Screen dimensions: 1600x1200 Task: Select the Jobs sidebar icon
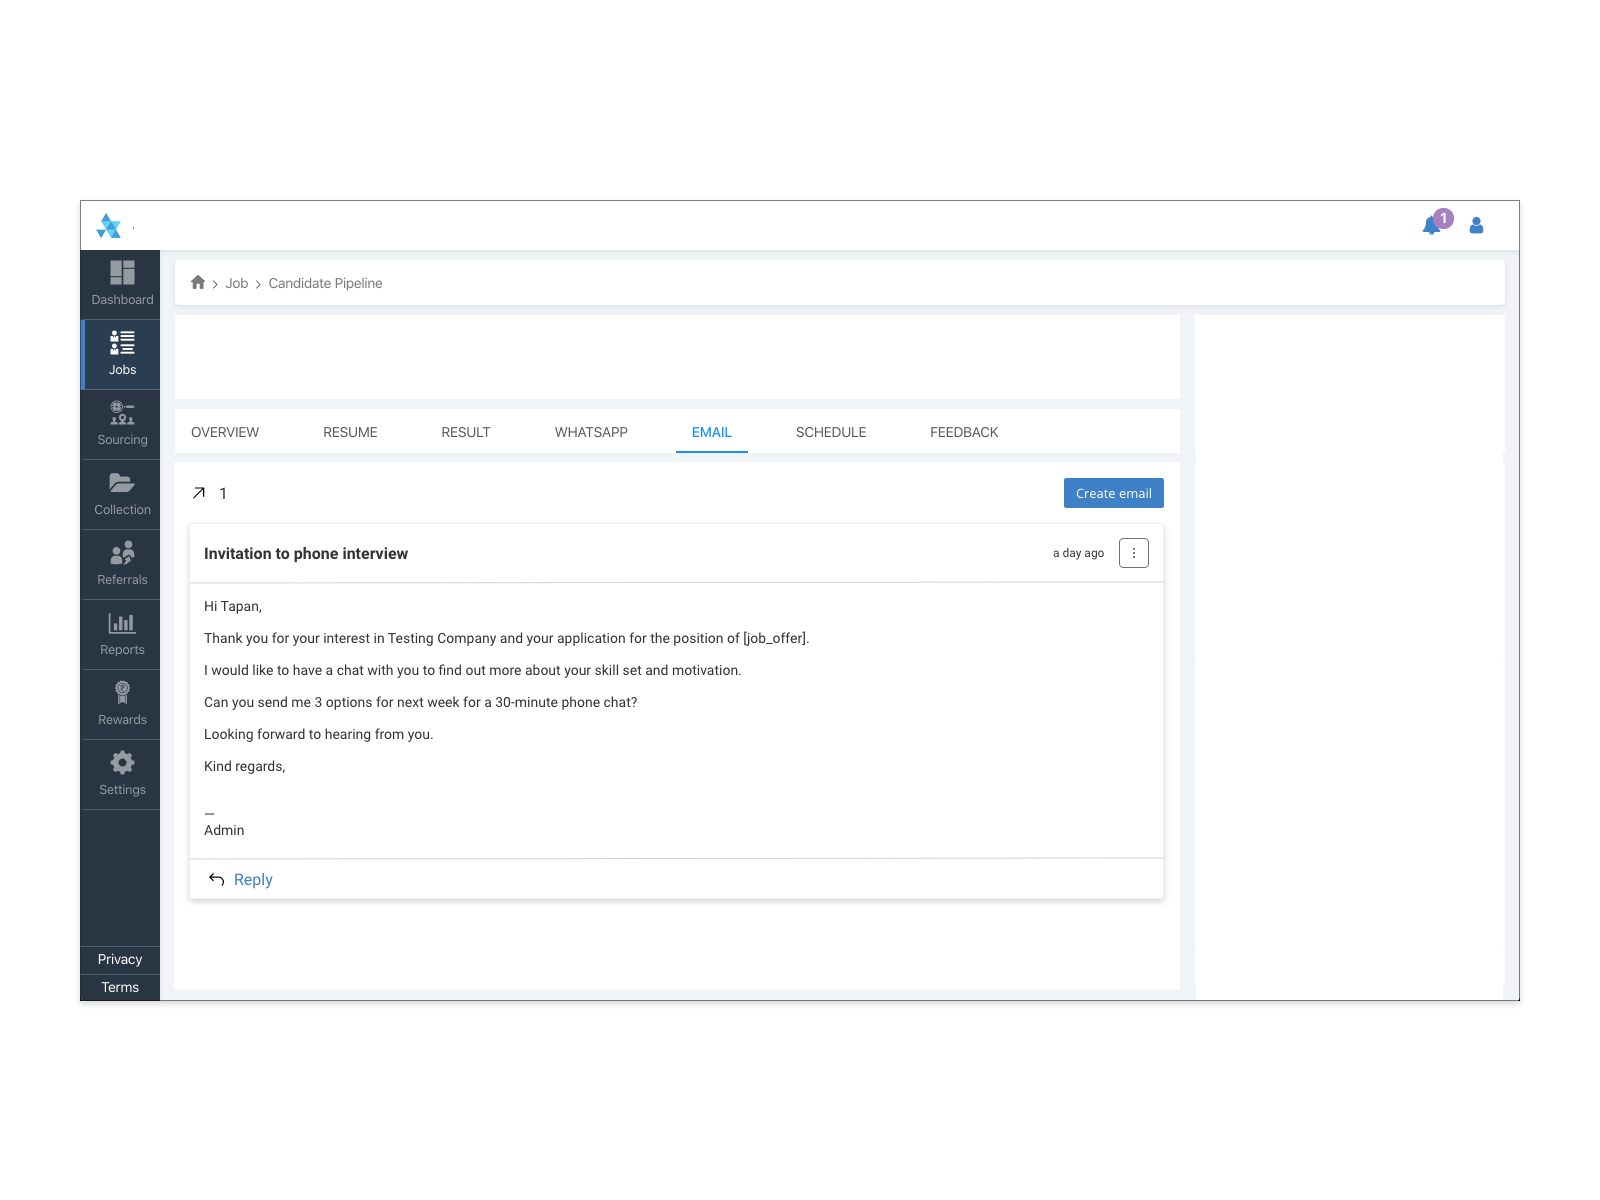coord(122,343)
